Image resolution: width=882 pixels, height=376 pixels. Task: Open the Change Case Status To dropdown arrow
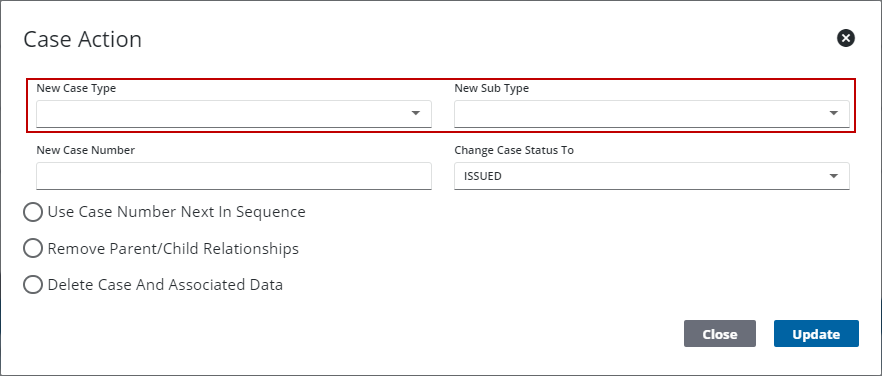pos(834,176)
